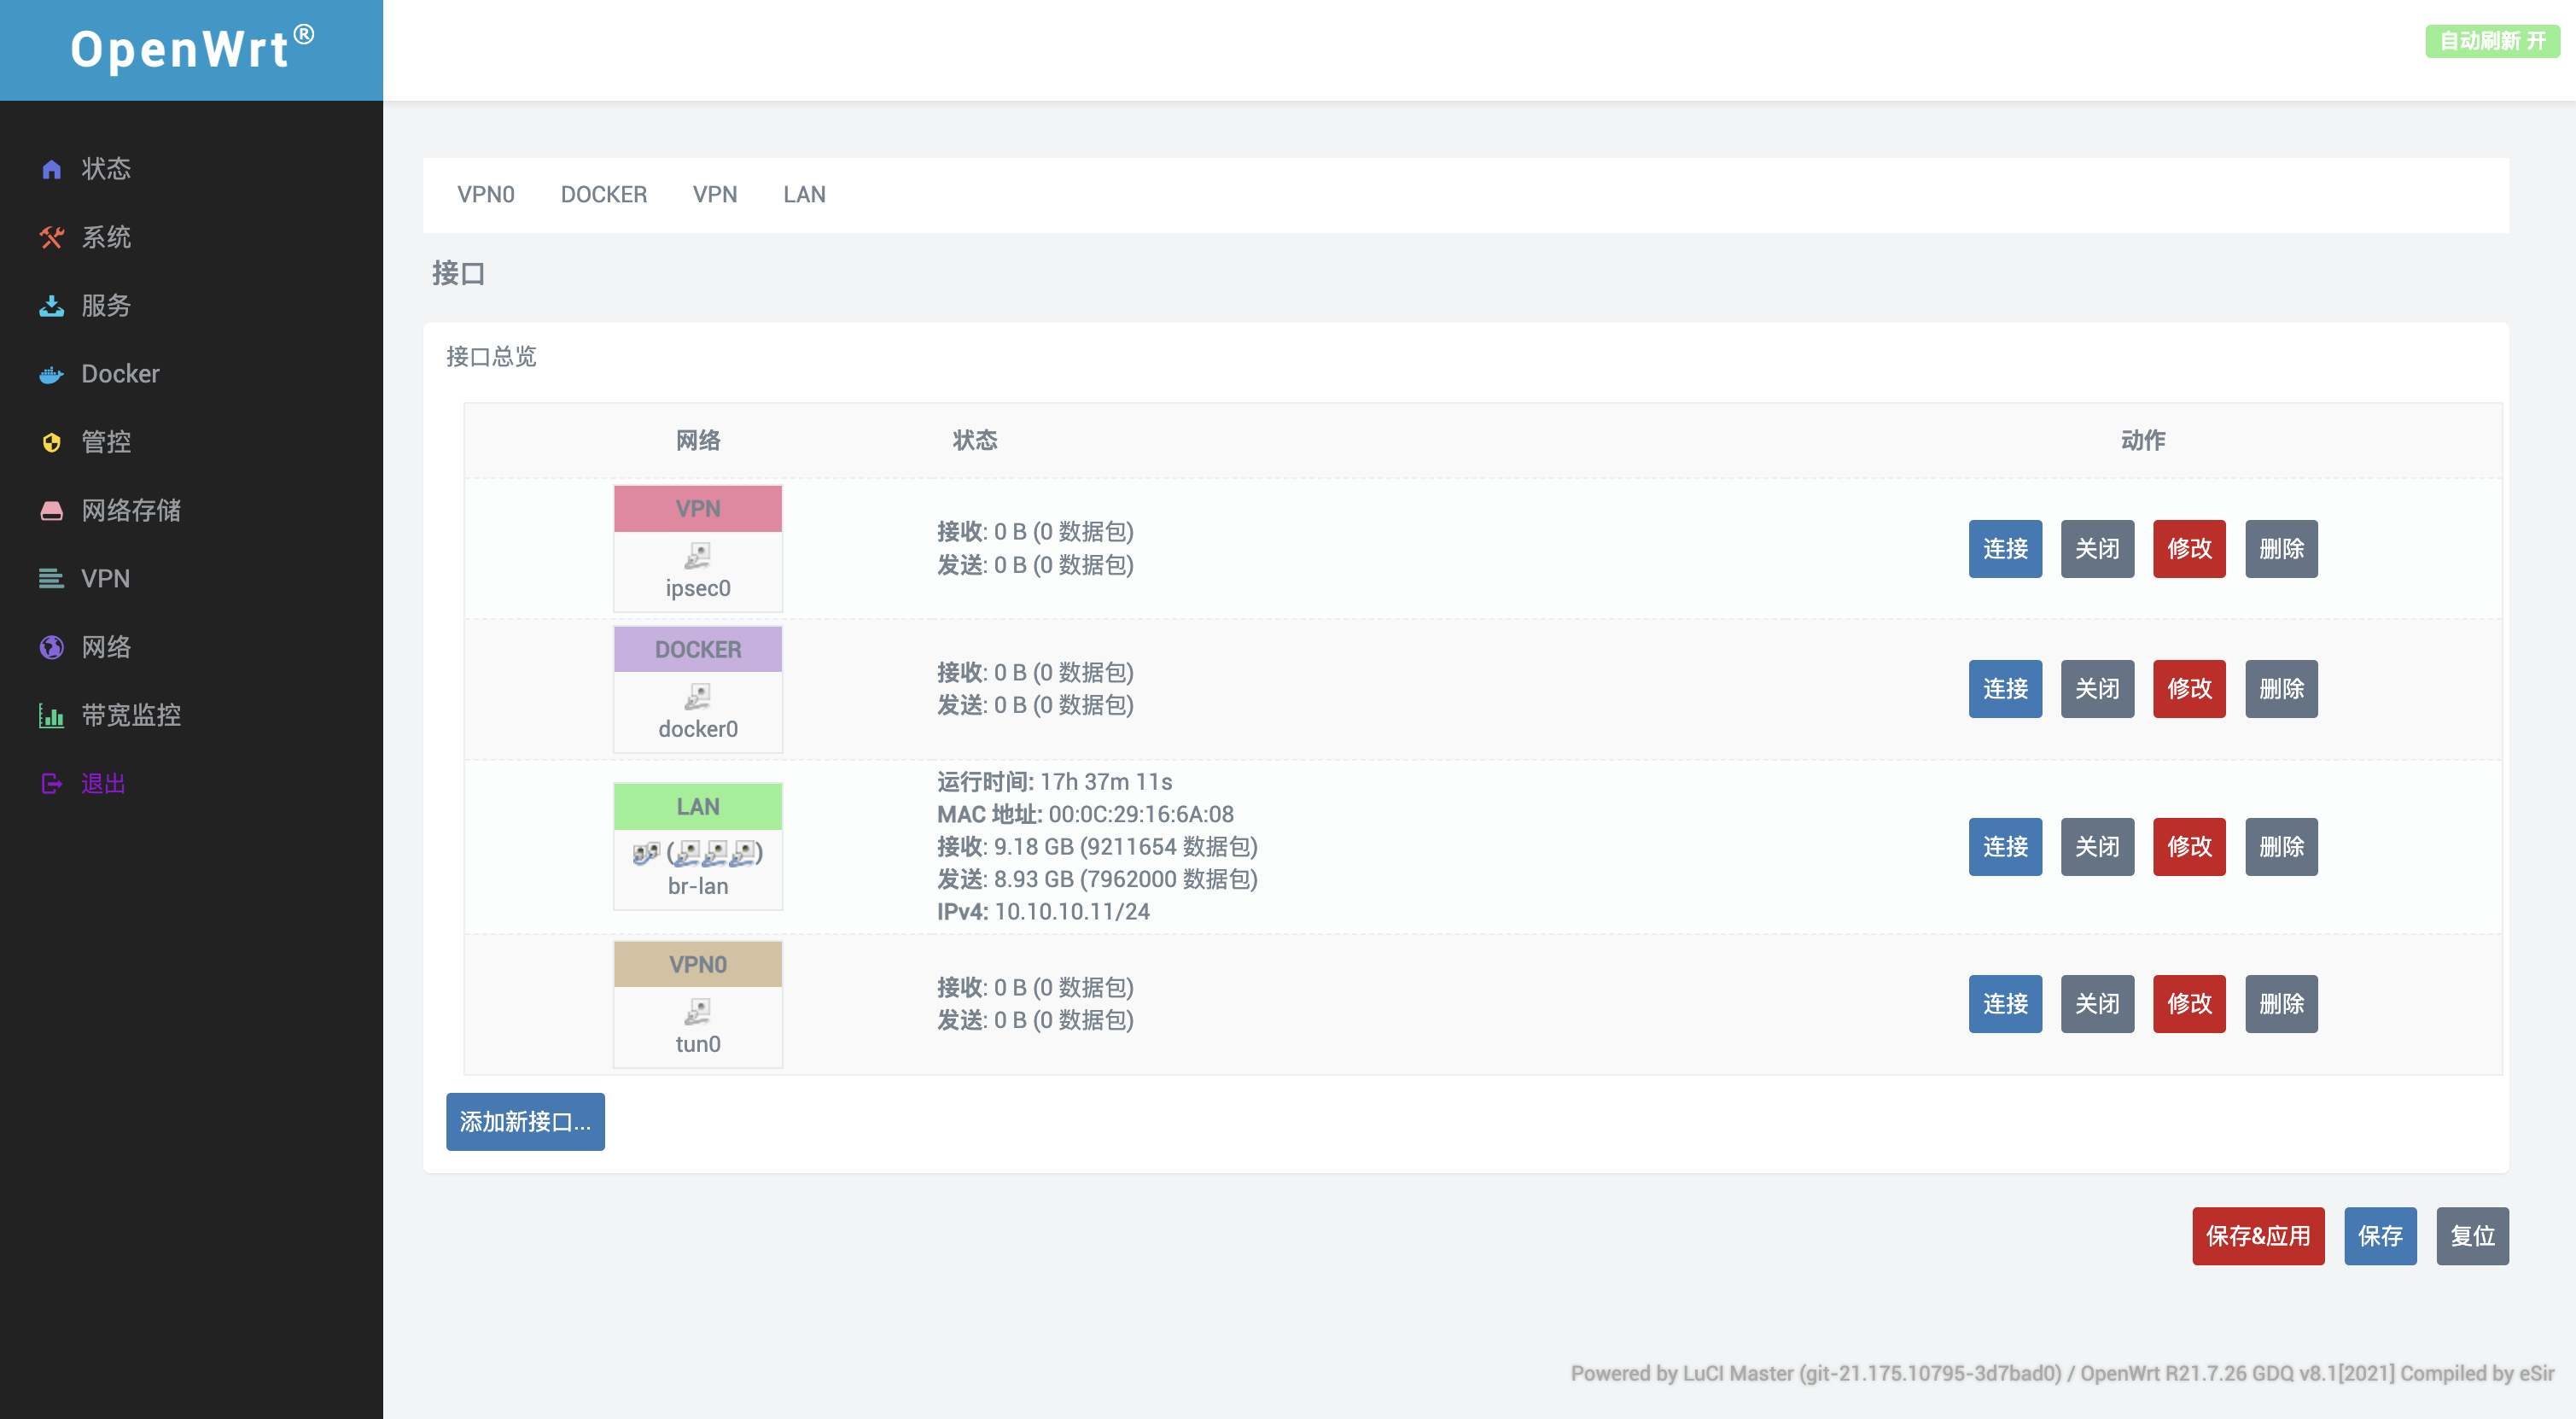2576x1419 pixels.
Task: Switch to the DOCKER tab
Action: click(603, 194)
